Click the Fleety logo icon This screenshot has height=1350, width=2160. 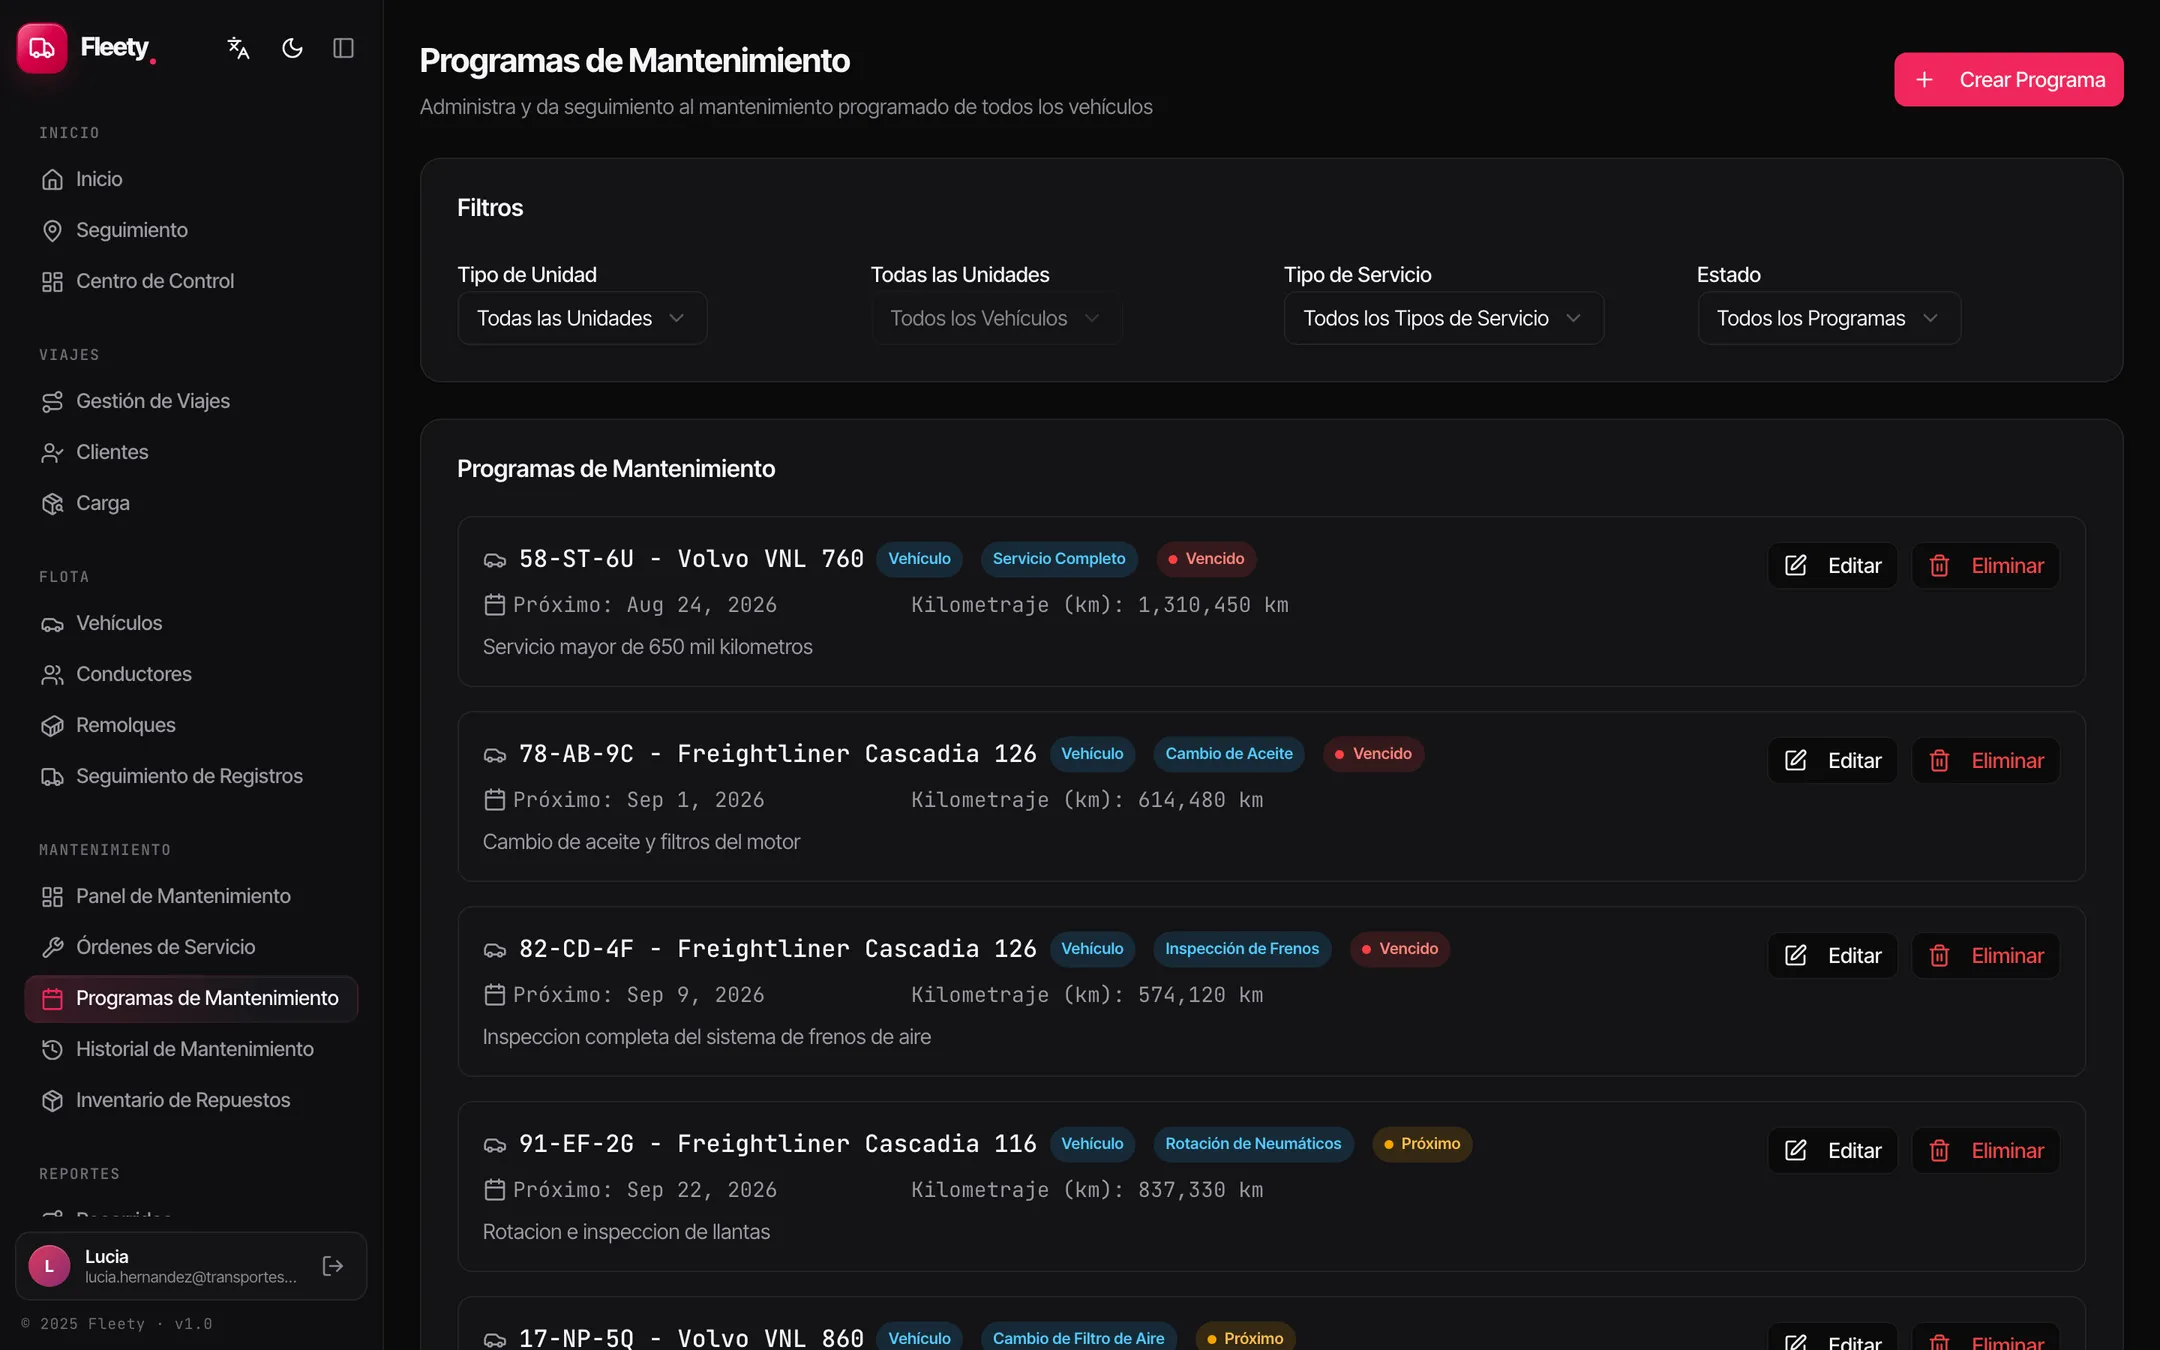click(42, 48)
